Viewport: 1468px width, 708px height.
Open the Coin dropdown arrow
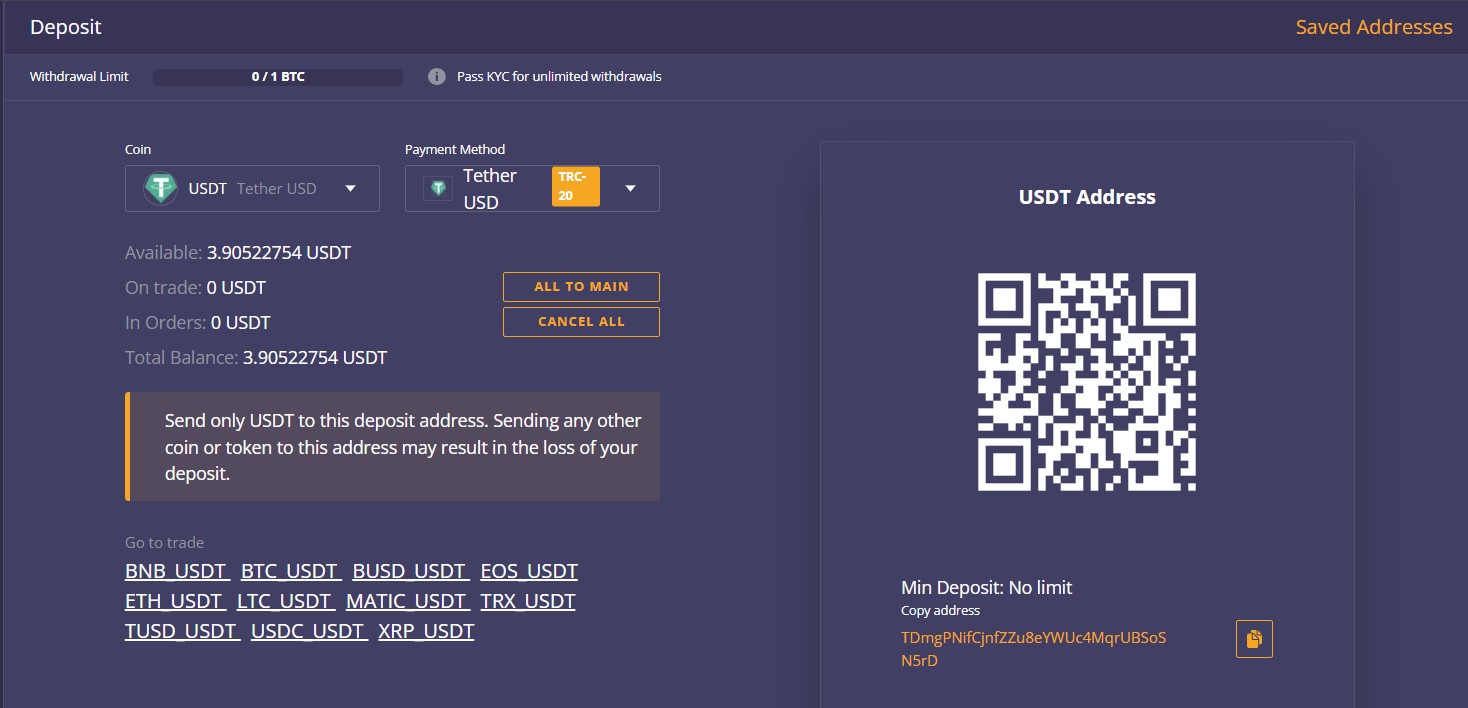tap(350, 188)
